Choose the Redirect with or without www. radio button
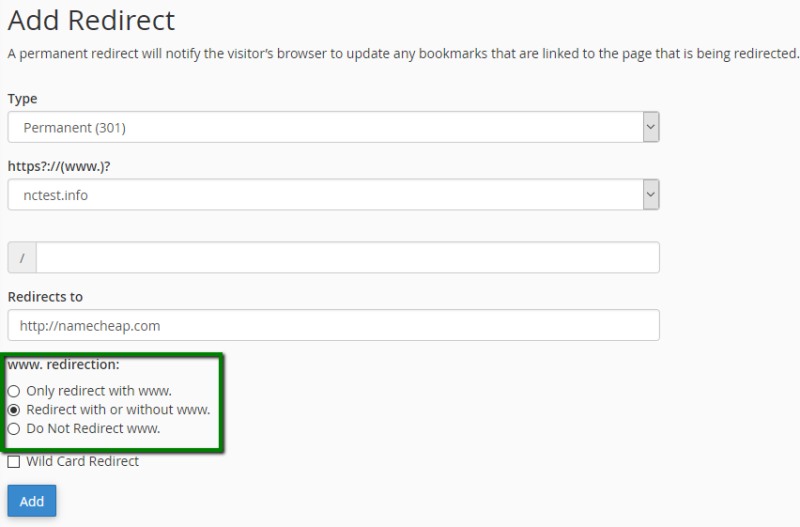 [14, 410]
